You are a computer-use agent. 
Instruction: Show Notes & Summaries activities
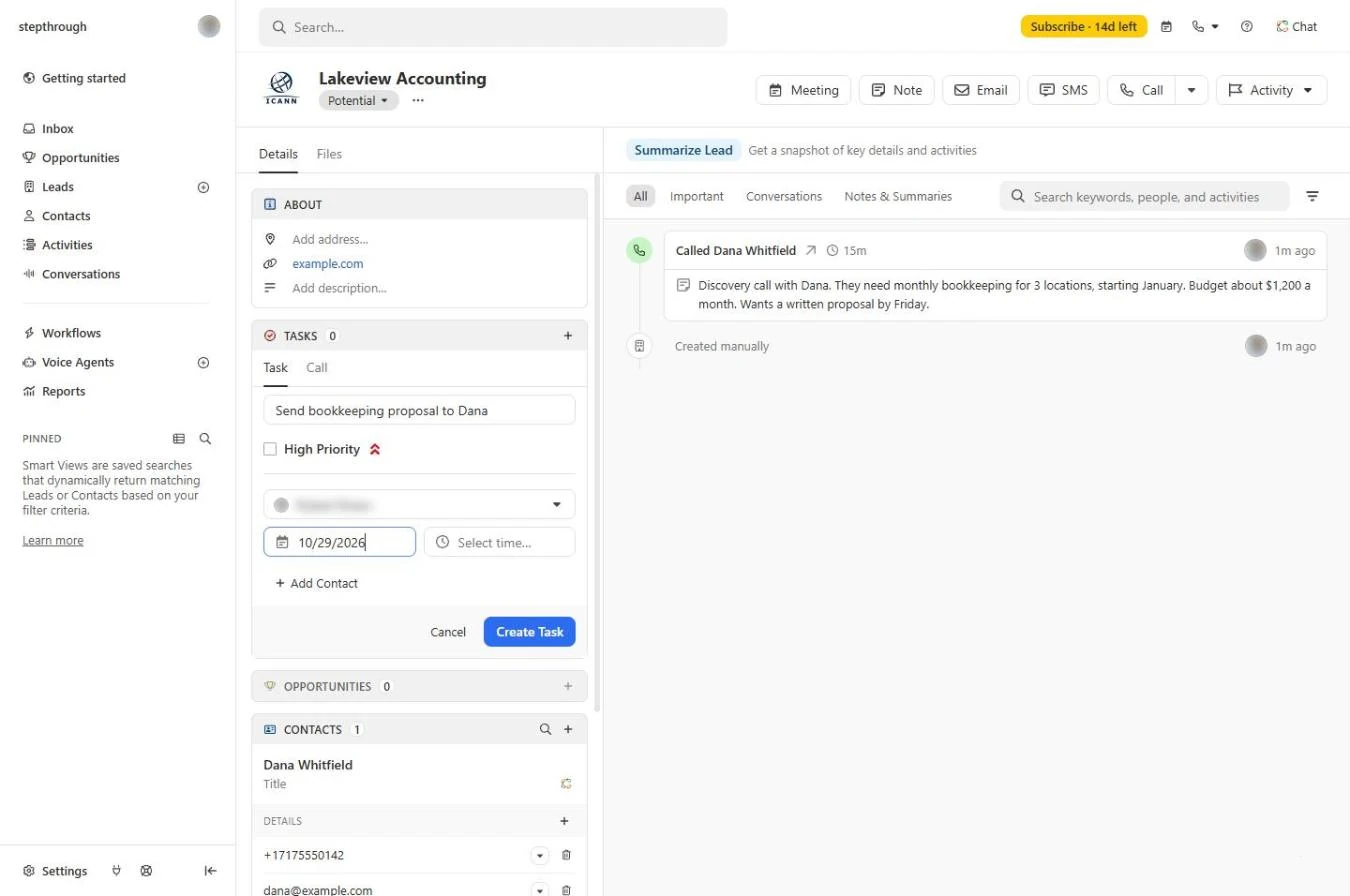pos(898,197)
